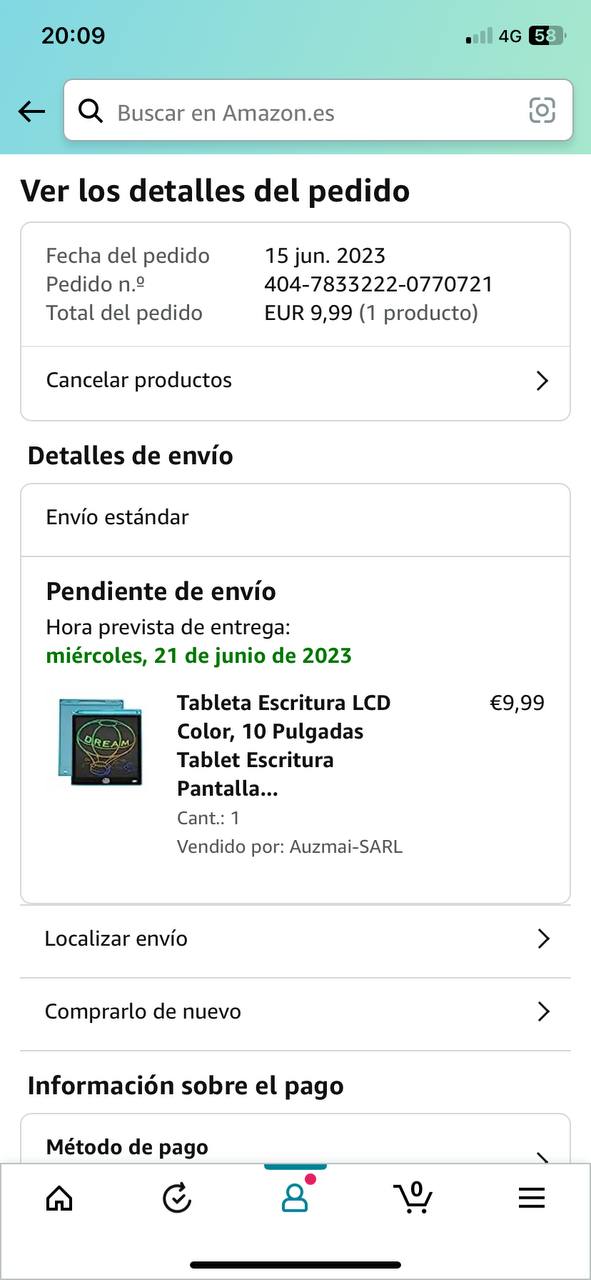Focus the Buscar en Amazon.es field
591x1280 pixels.
point(318,110)
